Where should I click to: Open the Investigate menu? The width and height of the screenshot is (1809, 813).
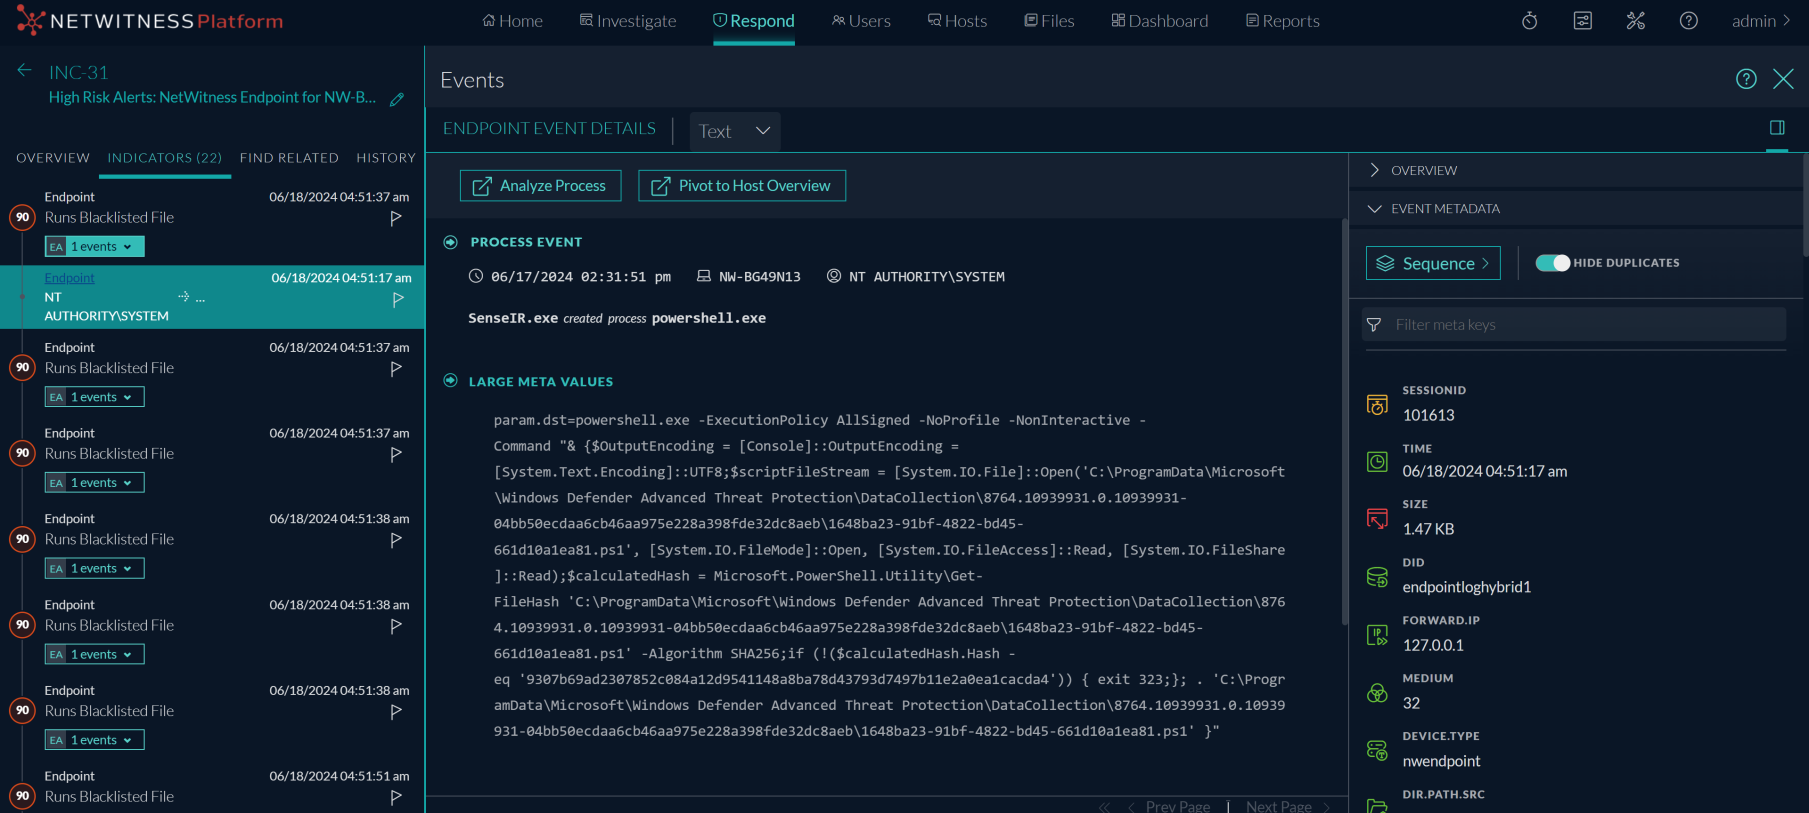(628, 21)
